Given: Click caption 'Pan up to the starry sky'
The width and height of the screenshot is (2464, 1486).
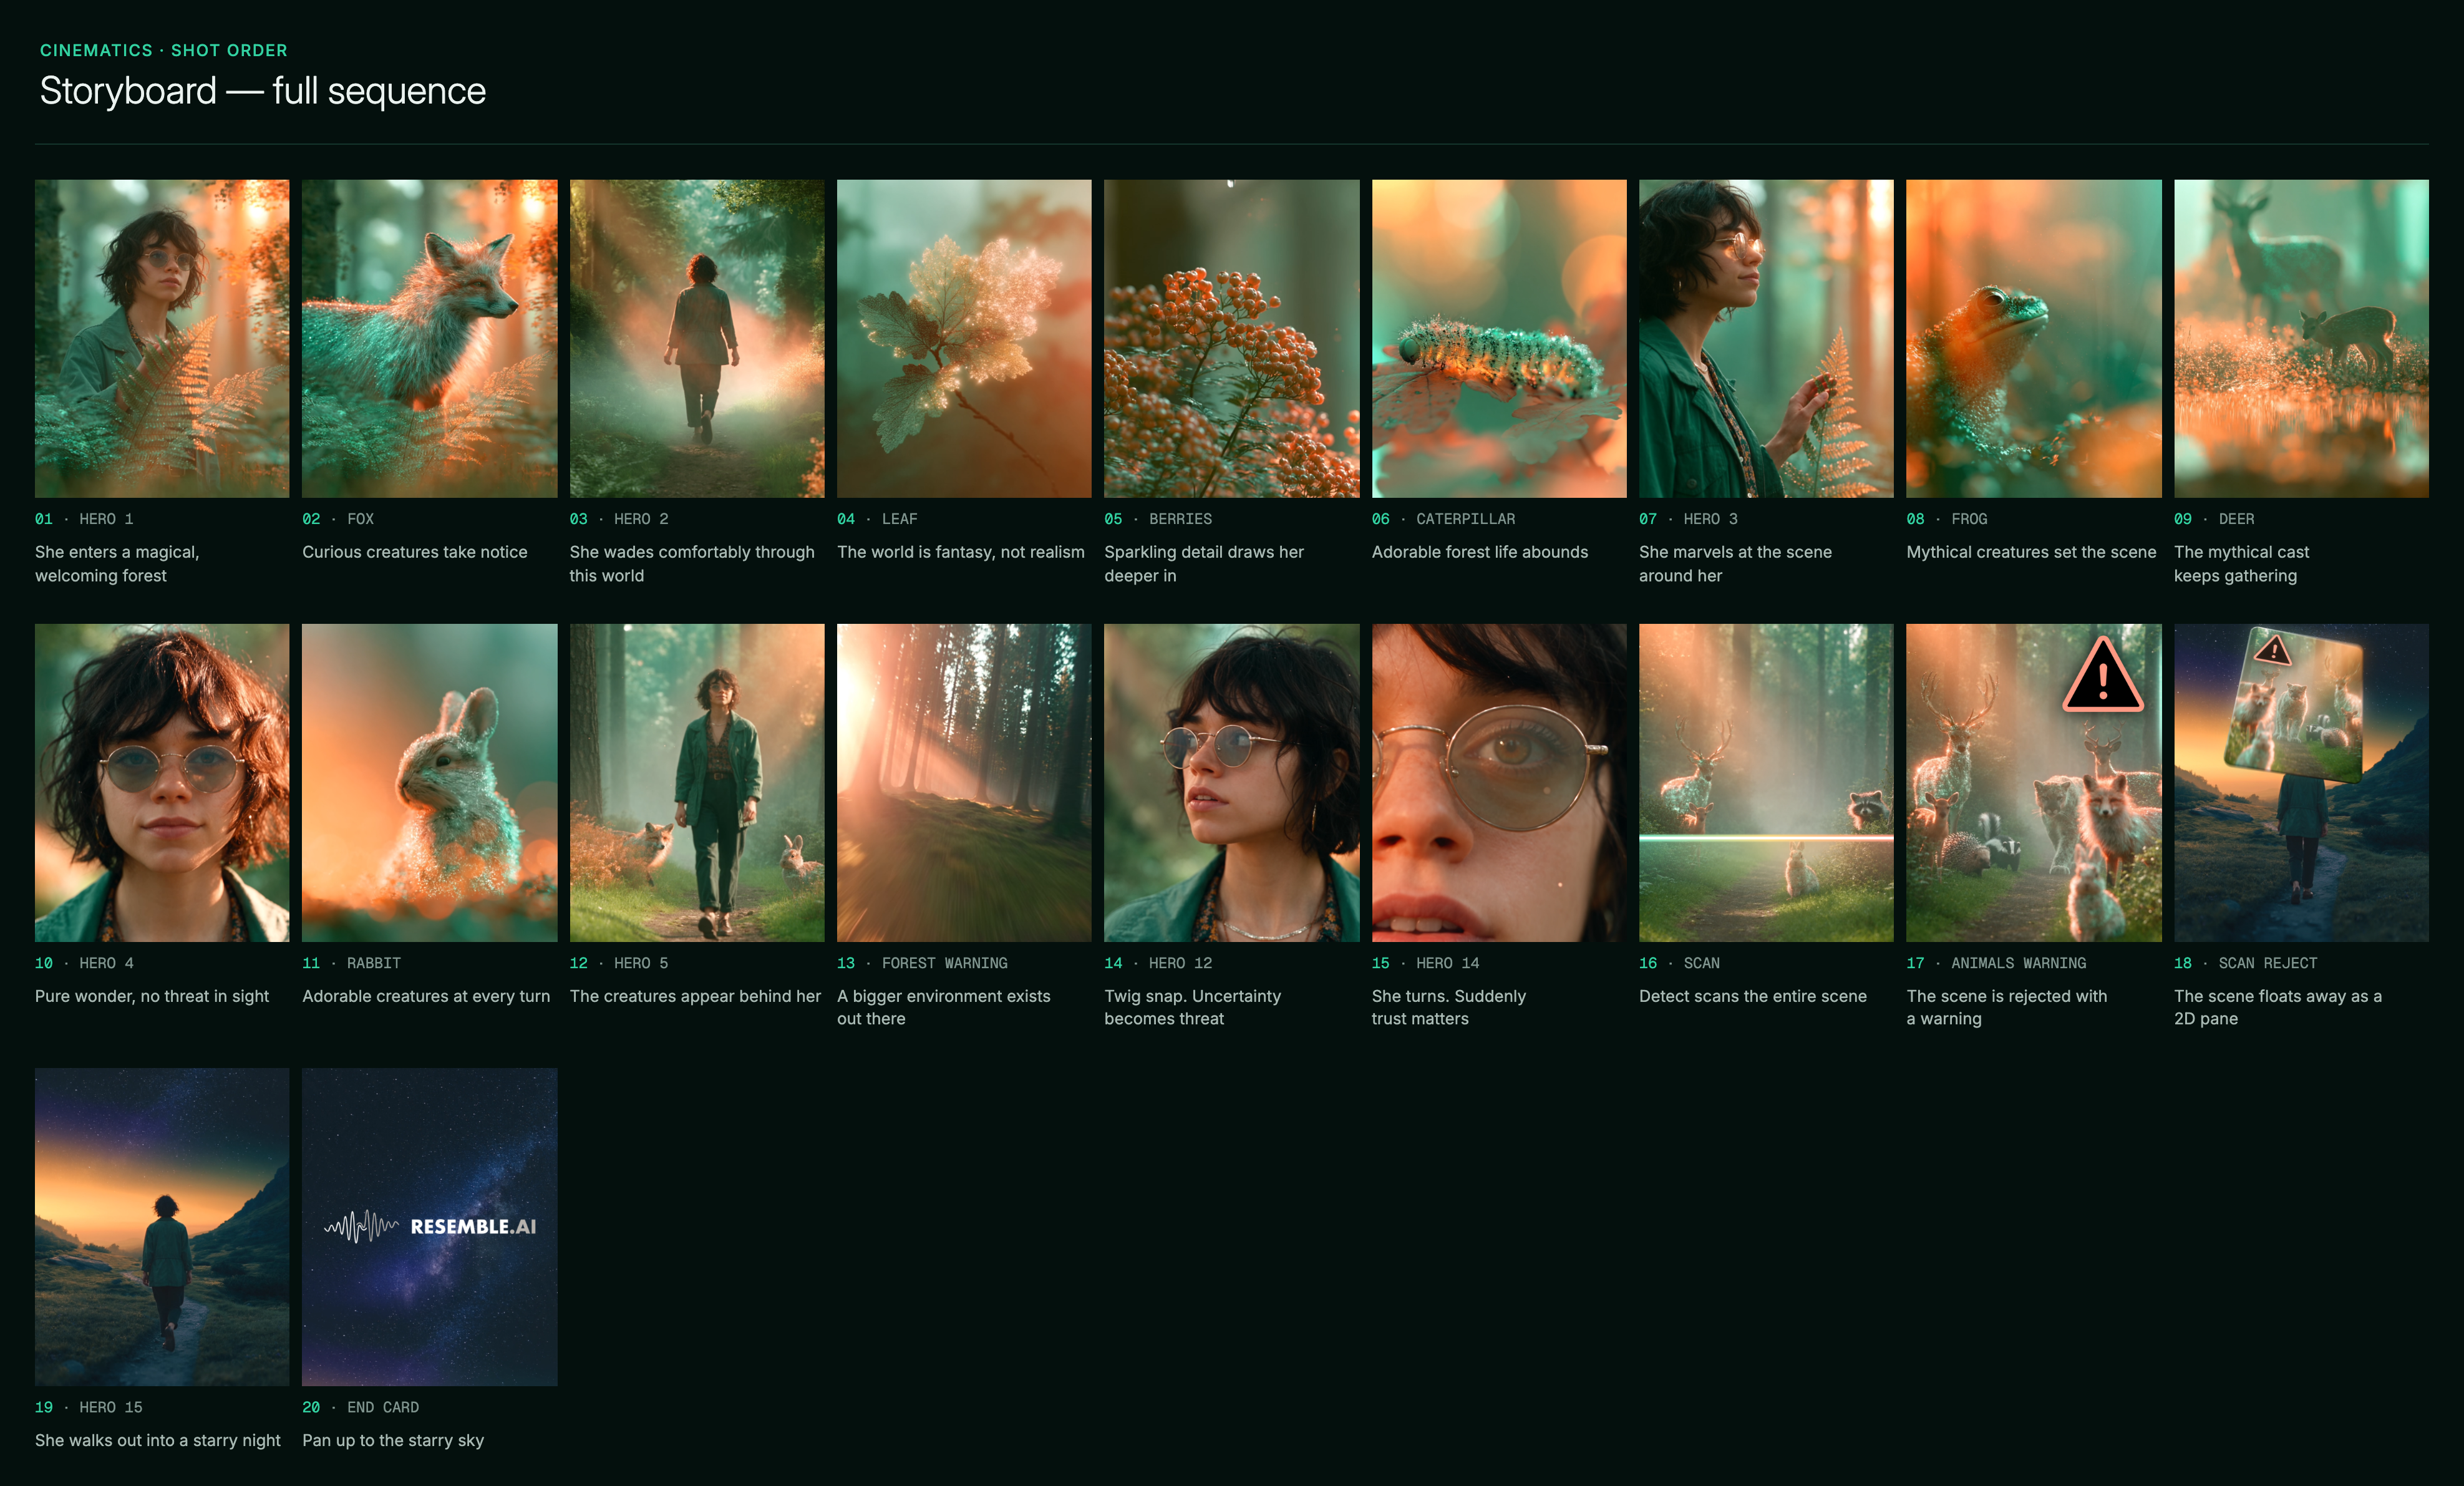Looking at the screenshot, I should [x=393, y=1440].
